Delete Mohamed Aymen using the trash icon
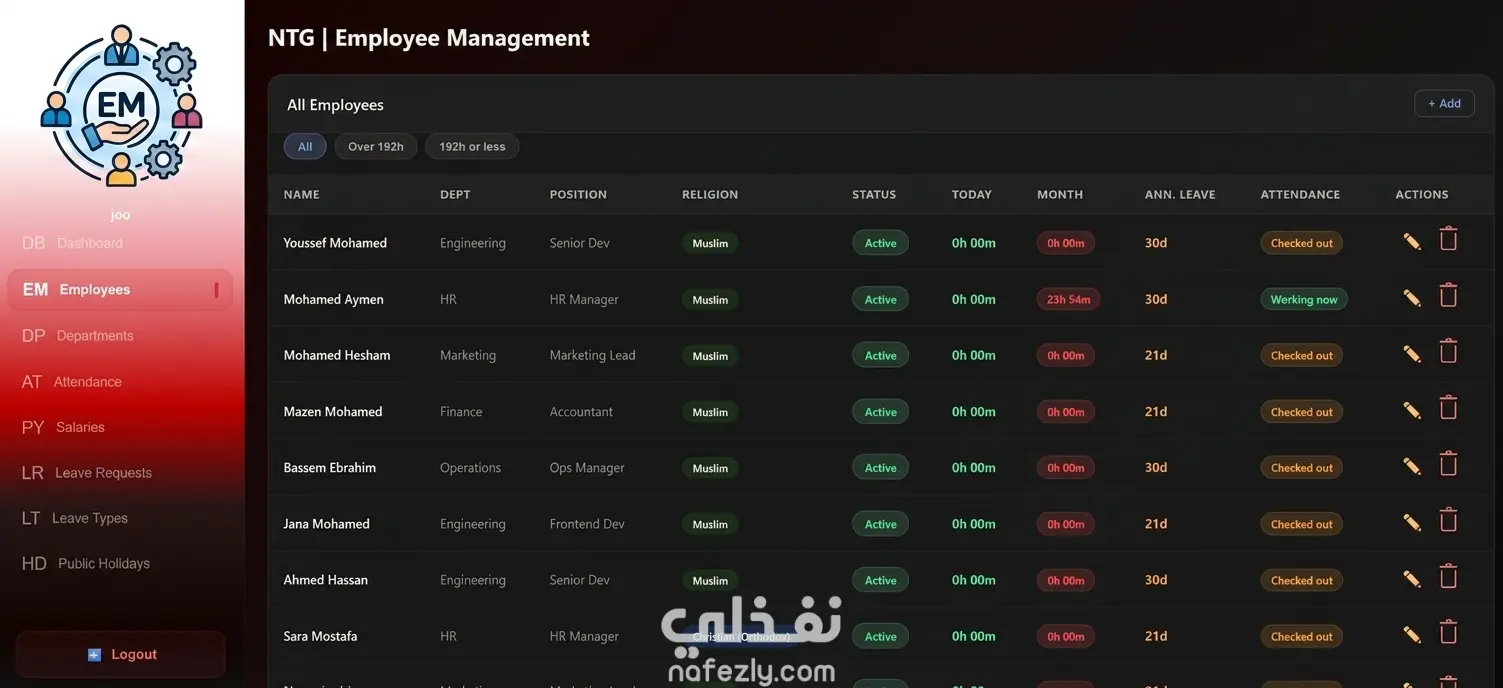 (x=1448, y=295)
